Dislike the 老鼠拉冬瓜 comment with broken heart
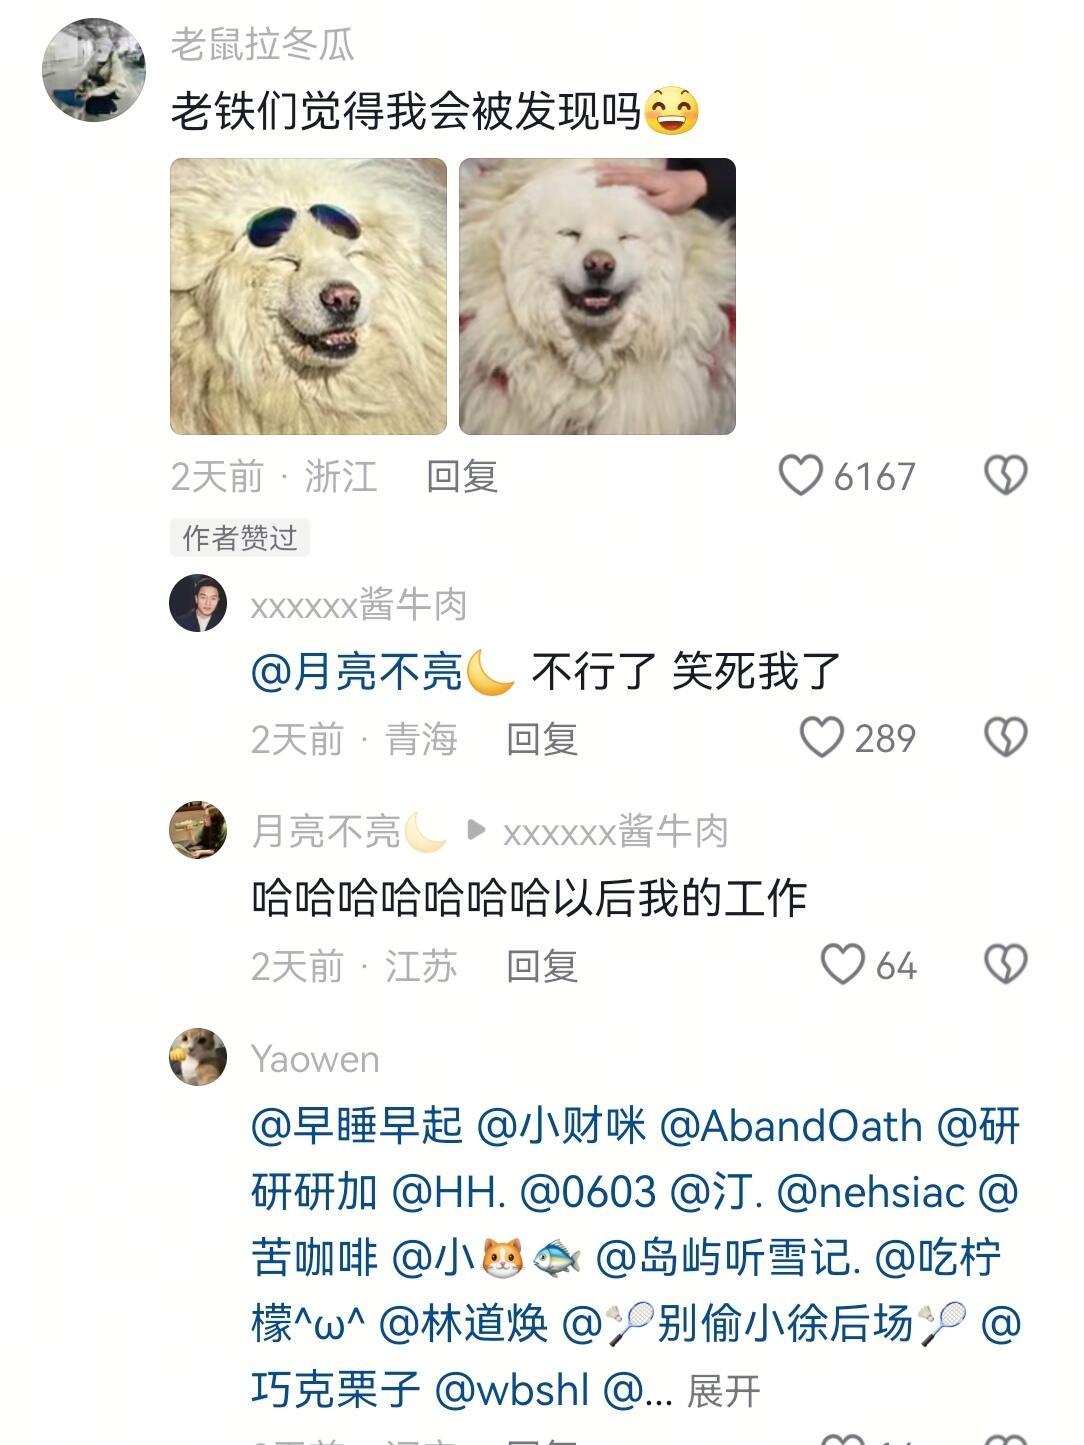This screenshot has height=1445, width=1084. point(1005,476)
